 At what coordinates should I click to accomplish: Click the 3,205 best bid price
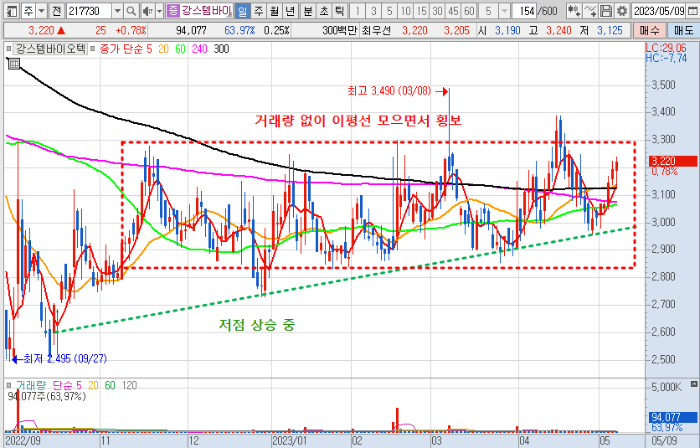coord(456,30)
